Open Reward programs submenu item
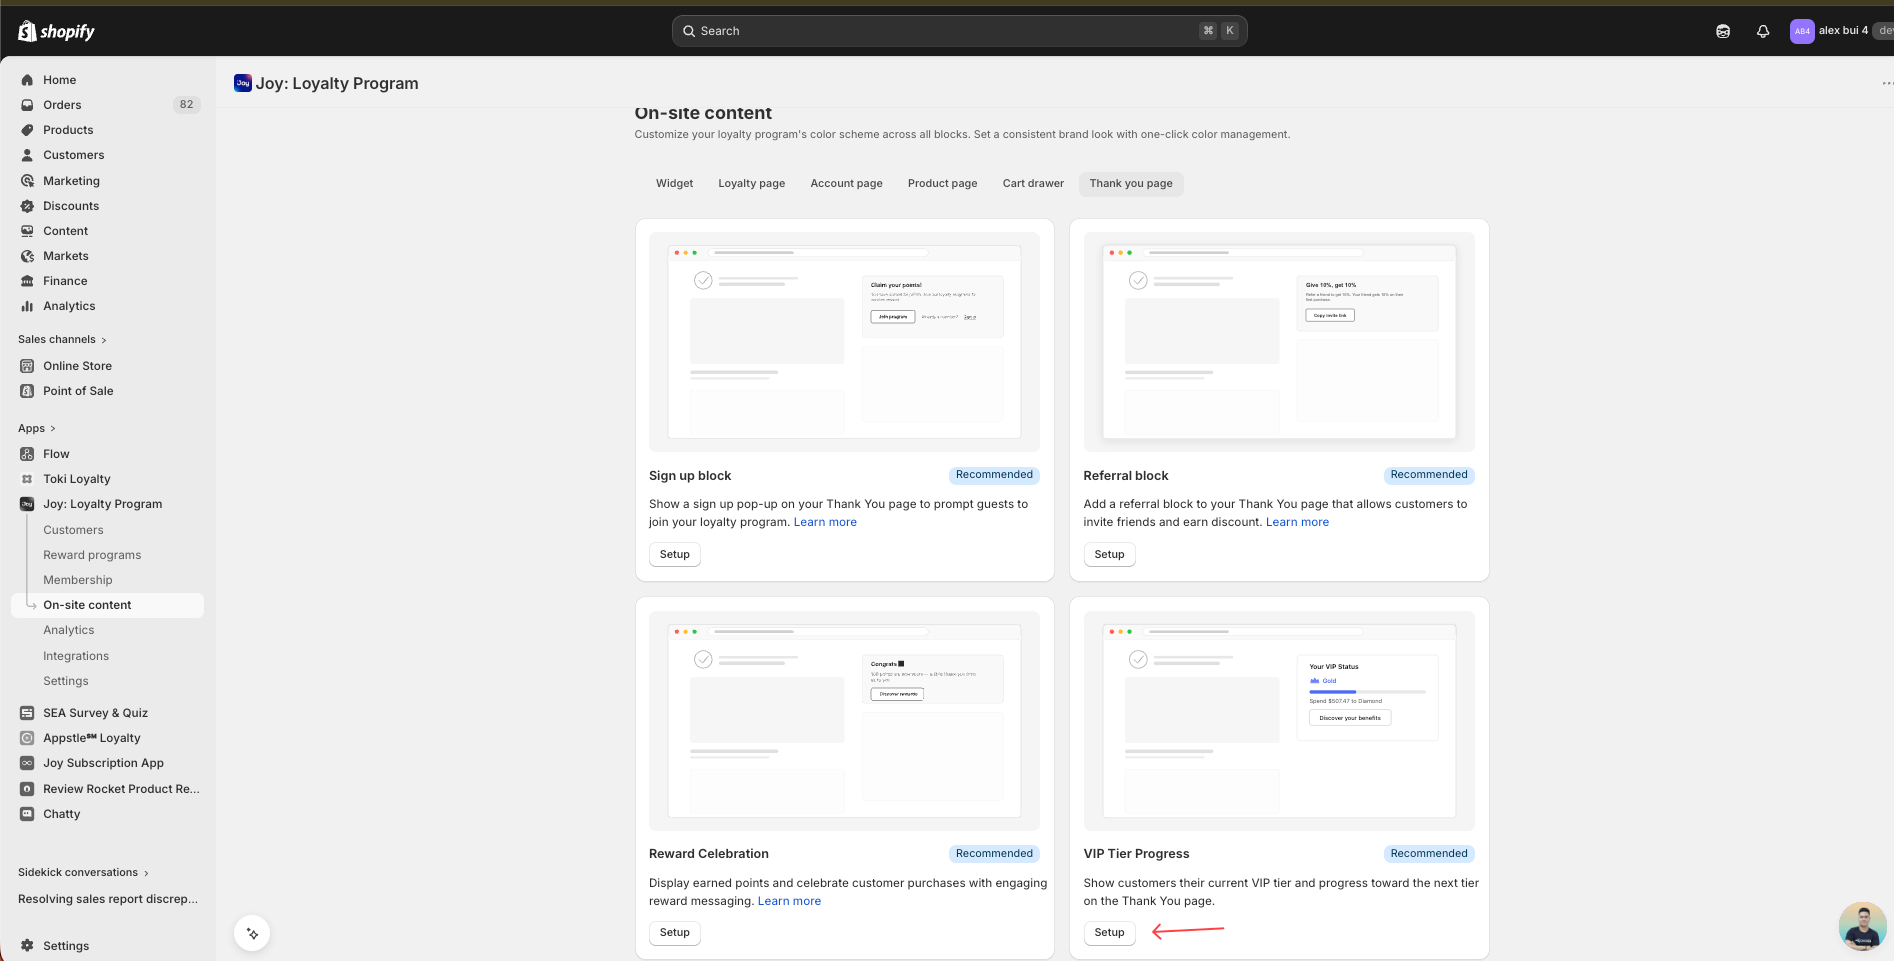The width and height of the screenshot is (1894, 961). (x=92, y=555)
